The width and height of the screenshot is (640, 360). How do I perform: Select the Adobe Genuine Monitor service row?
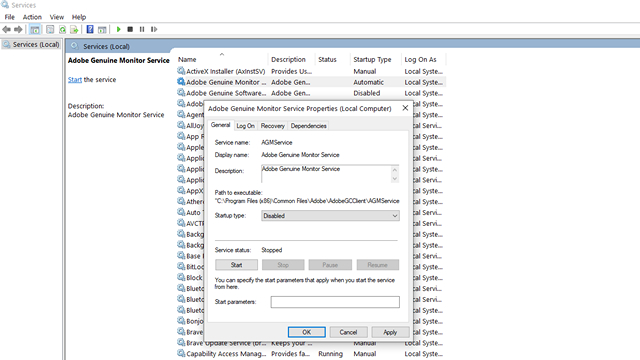pyautogui.click(x=311, y=82)
